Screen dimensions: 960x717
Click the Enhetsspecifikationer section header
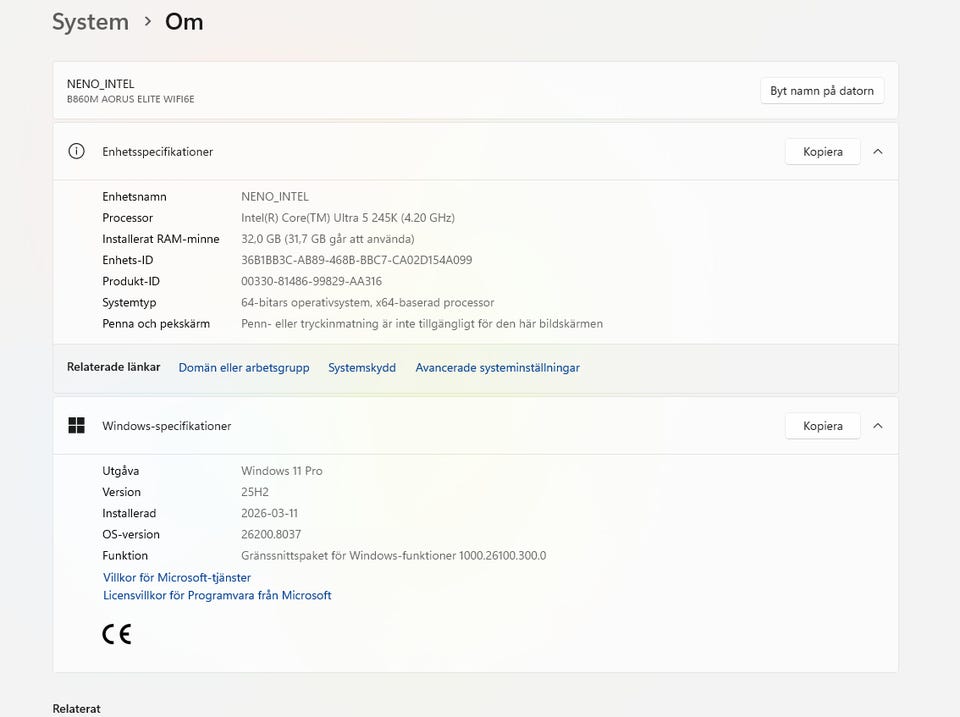click(157, 152)
